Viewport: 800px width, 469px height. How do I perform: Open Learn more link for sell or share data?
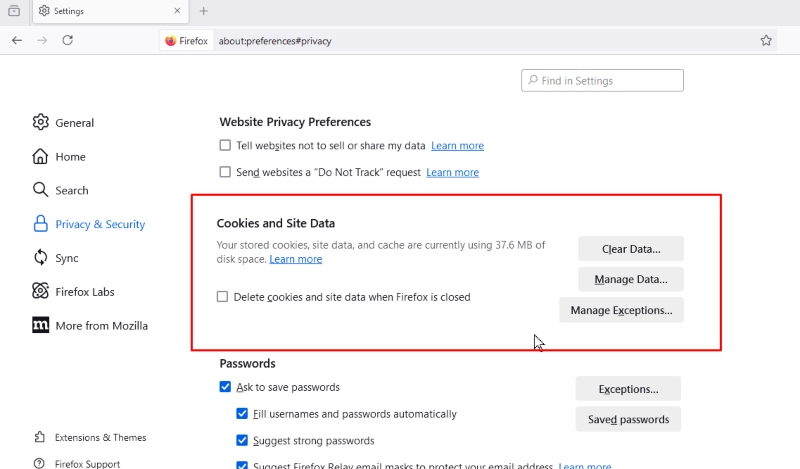pyautogui.click(x=457, y=146)
